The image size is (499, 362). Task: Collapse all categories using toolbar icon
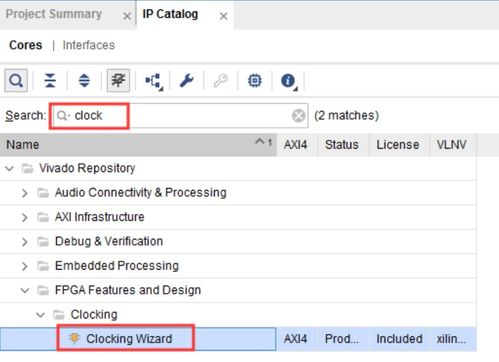coord(50,81)
